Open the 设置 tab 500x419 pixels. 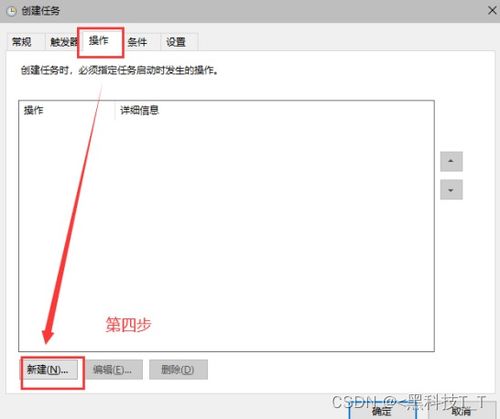pos(176,42)
